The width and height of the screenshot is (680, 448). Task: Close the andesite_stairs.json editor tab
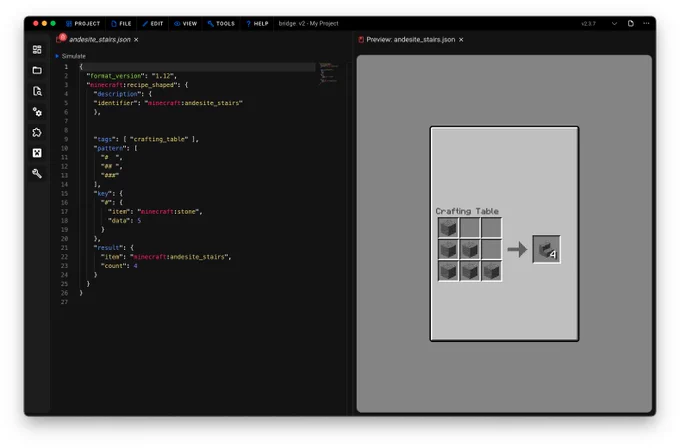136,39
